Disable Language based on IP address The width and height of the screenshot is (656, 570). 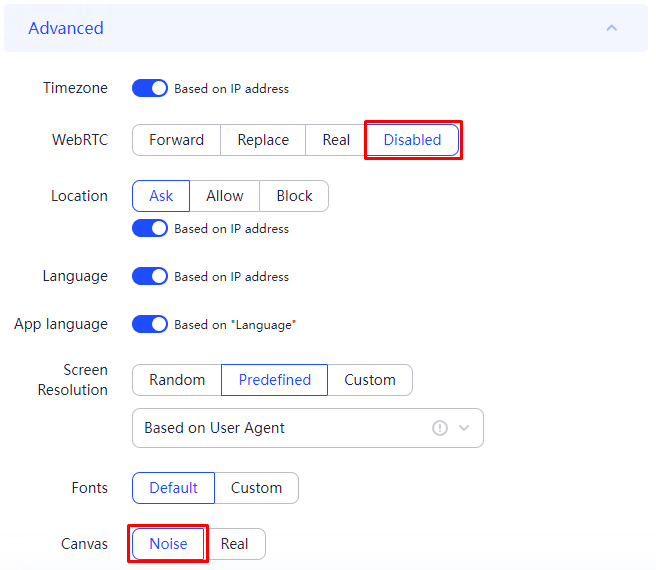pos(150,276)
